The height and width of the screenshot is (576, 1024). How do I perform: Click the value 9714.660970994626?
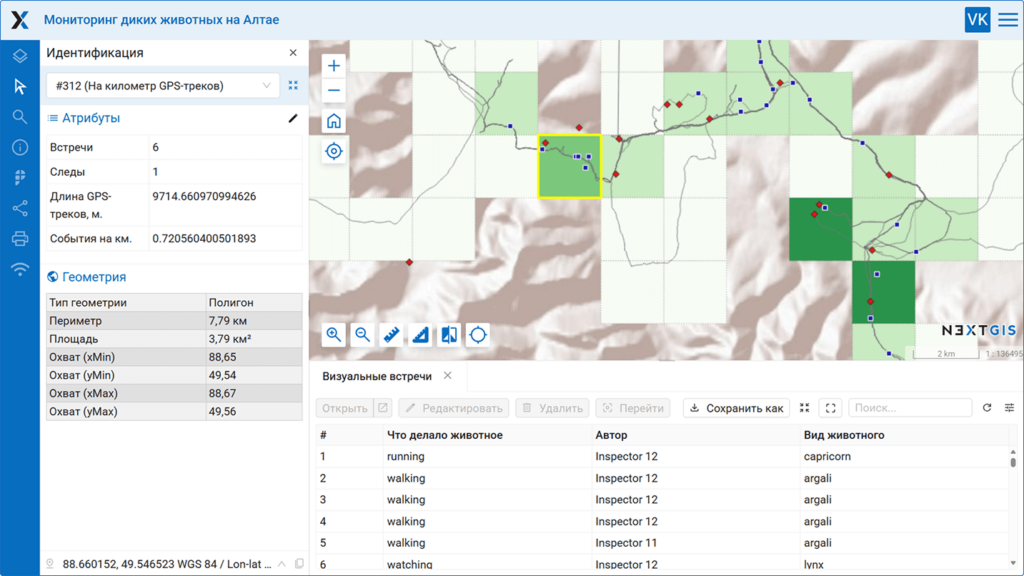[204, 197]
